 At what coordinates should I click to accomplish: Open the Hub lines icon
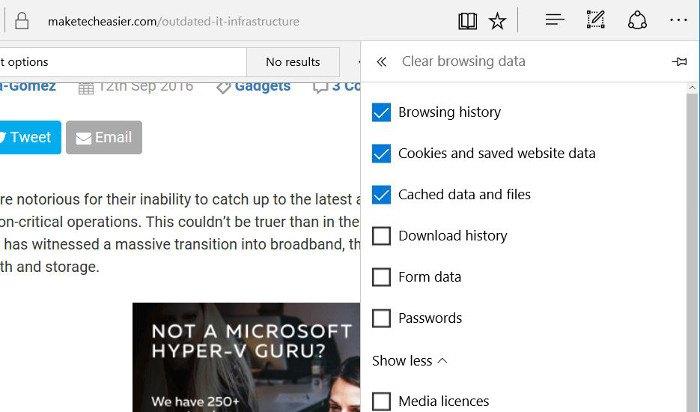[x=555, y=21]
